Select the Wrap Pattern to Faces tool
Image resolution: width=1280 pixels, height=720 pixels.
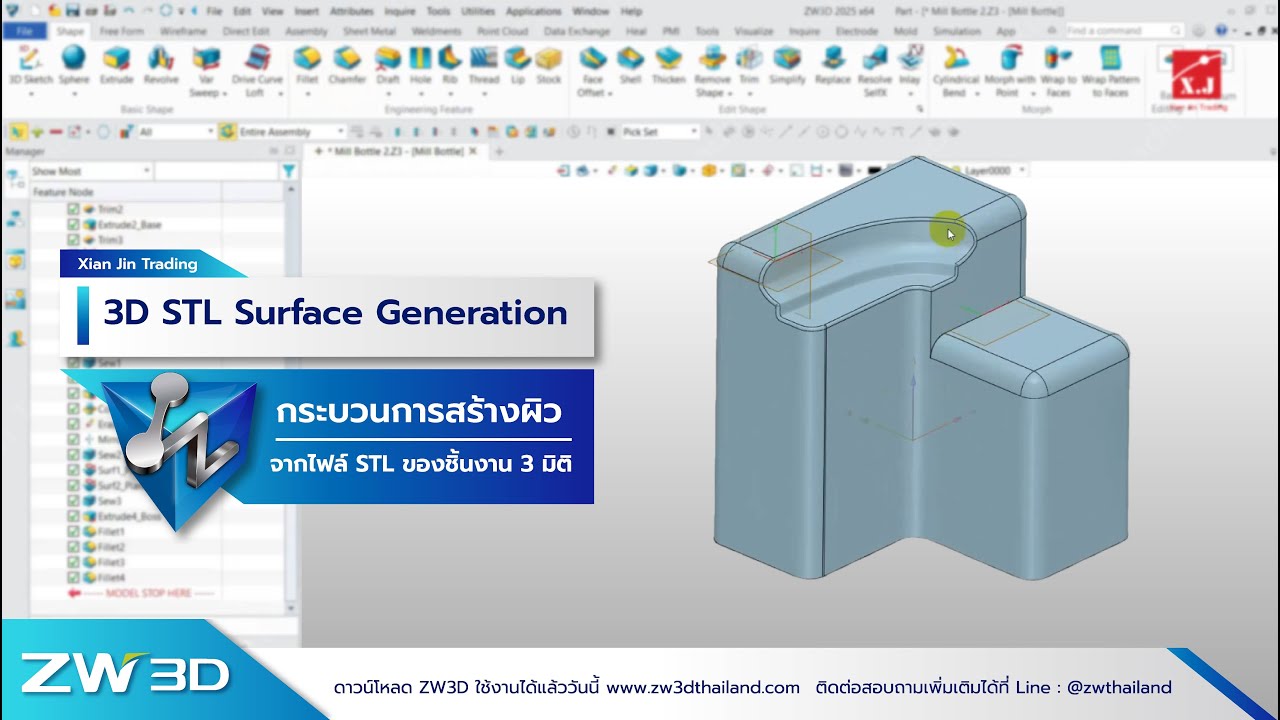[1110, 70]
